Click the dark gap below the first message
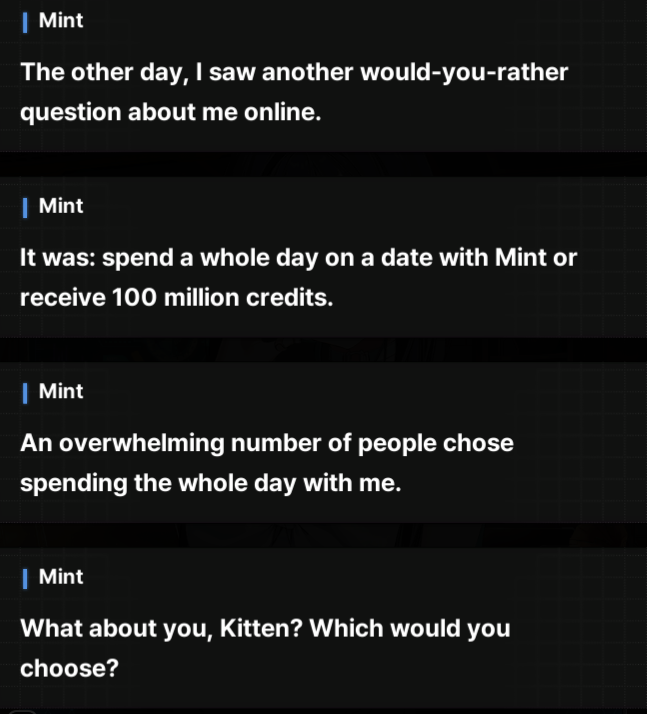 323,164
